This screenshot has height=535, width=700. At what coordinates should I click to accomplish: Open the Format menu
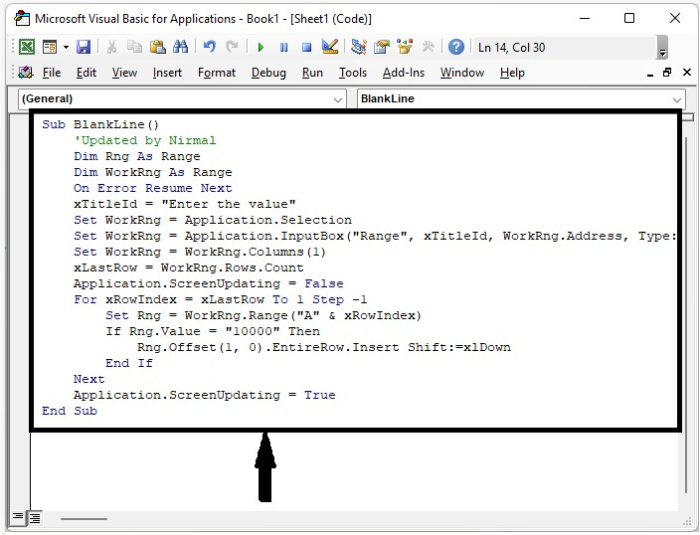click(217, 72)
